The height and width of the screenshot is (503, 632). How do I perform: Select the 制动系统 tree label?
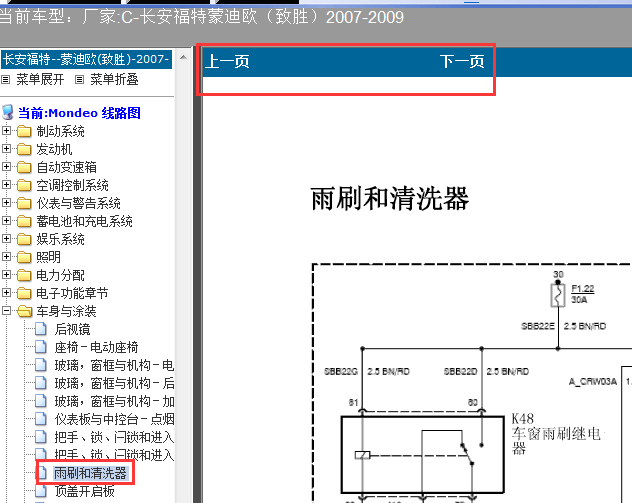click(x=60, y=131)
